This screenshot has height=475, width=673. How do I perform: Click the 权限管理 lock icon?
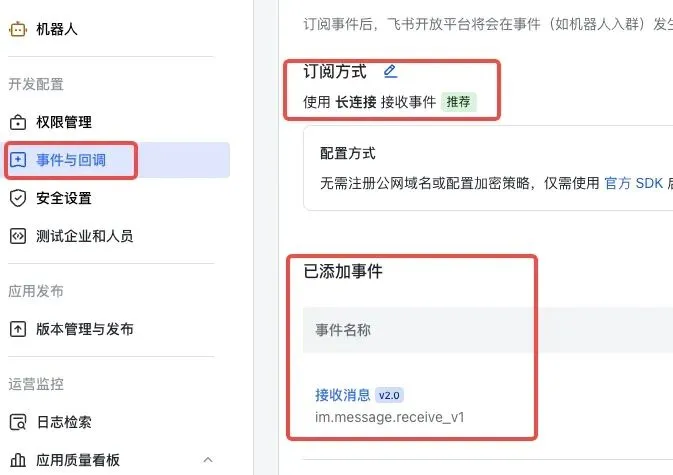tap(17, 122)
